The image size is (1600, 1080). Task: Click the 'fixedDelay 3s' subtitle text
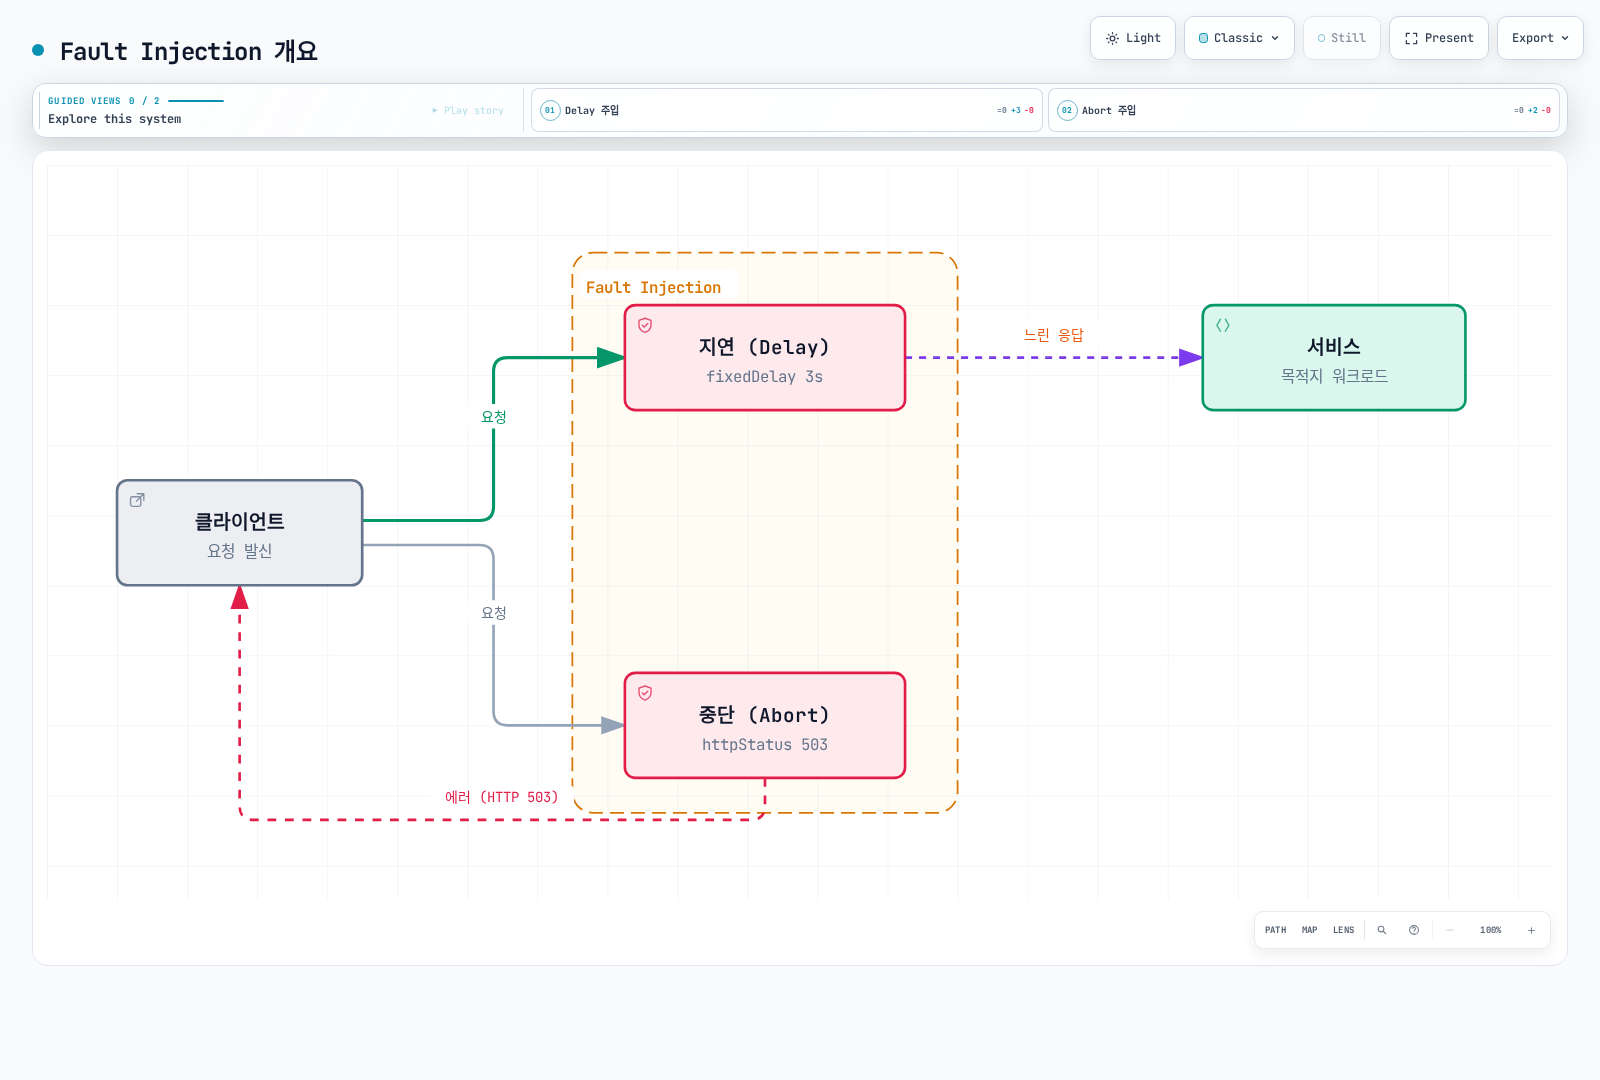[765, 377]
